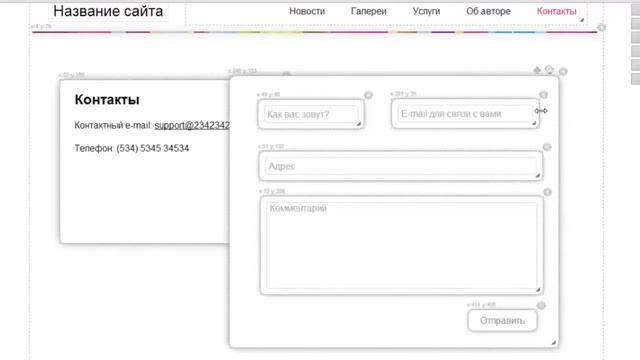Open the Новости menu item
This screenshot has height=360, width=640.
307,11
